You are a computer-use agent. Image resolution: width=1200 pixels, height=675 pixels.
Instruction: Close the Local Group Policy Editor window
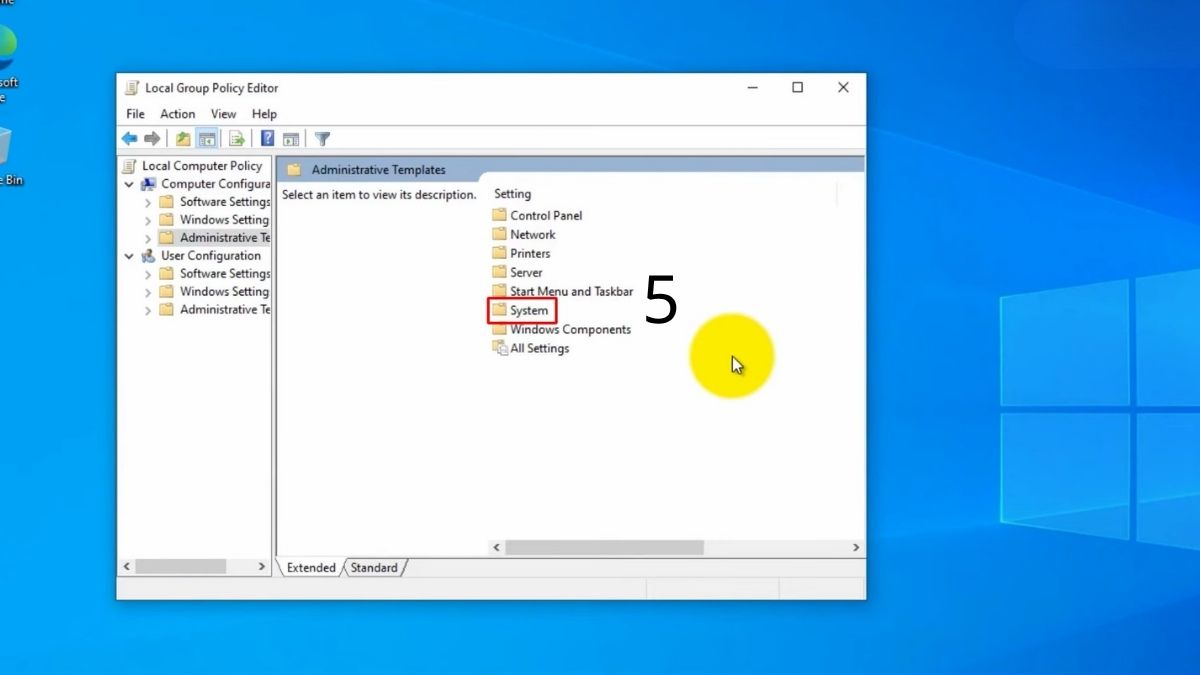click(843, 88)
